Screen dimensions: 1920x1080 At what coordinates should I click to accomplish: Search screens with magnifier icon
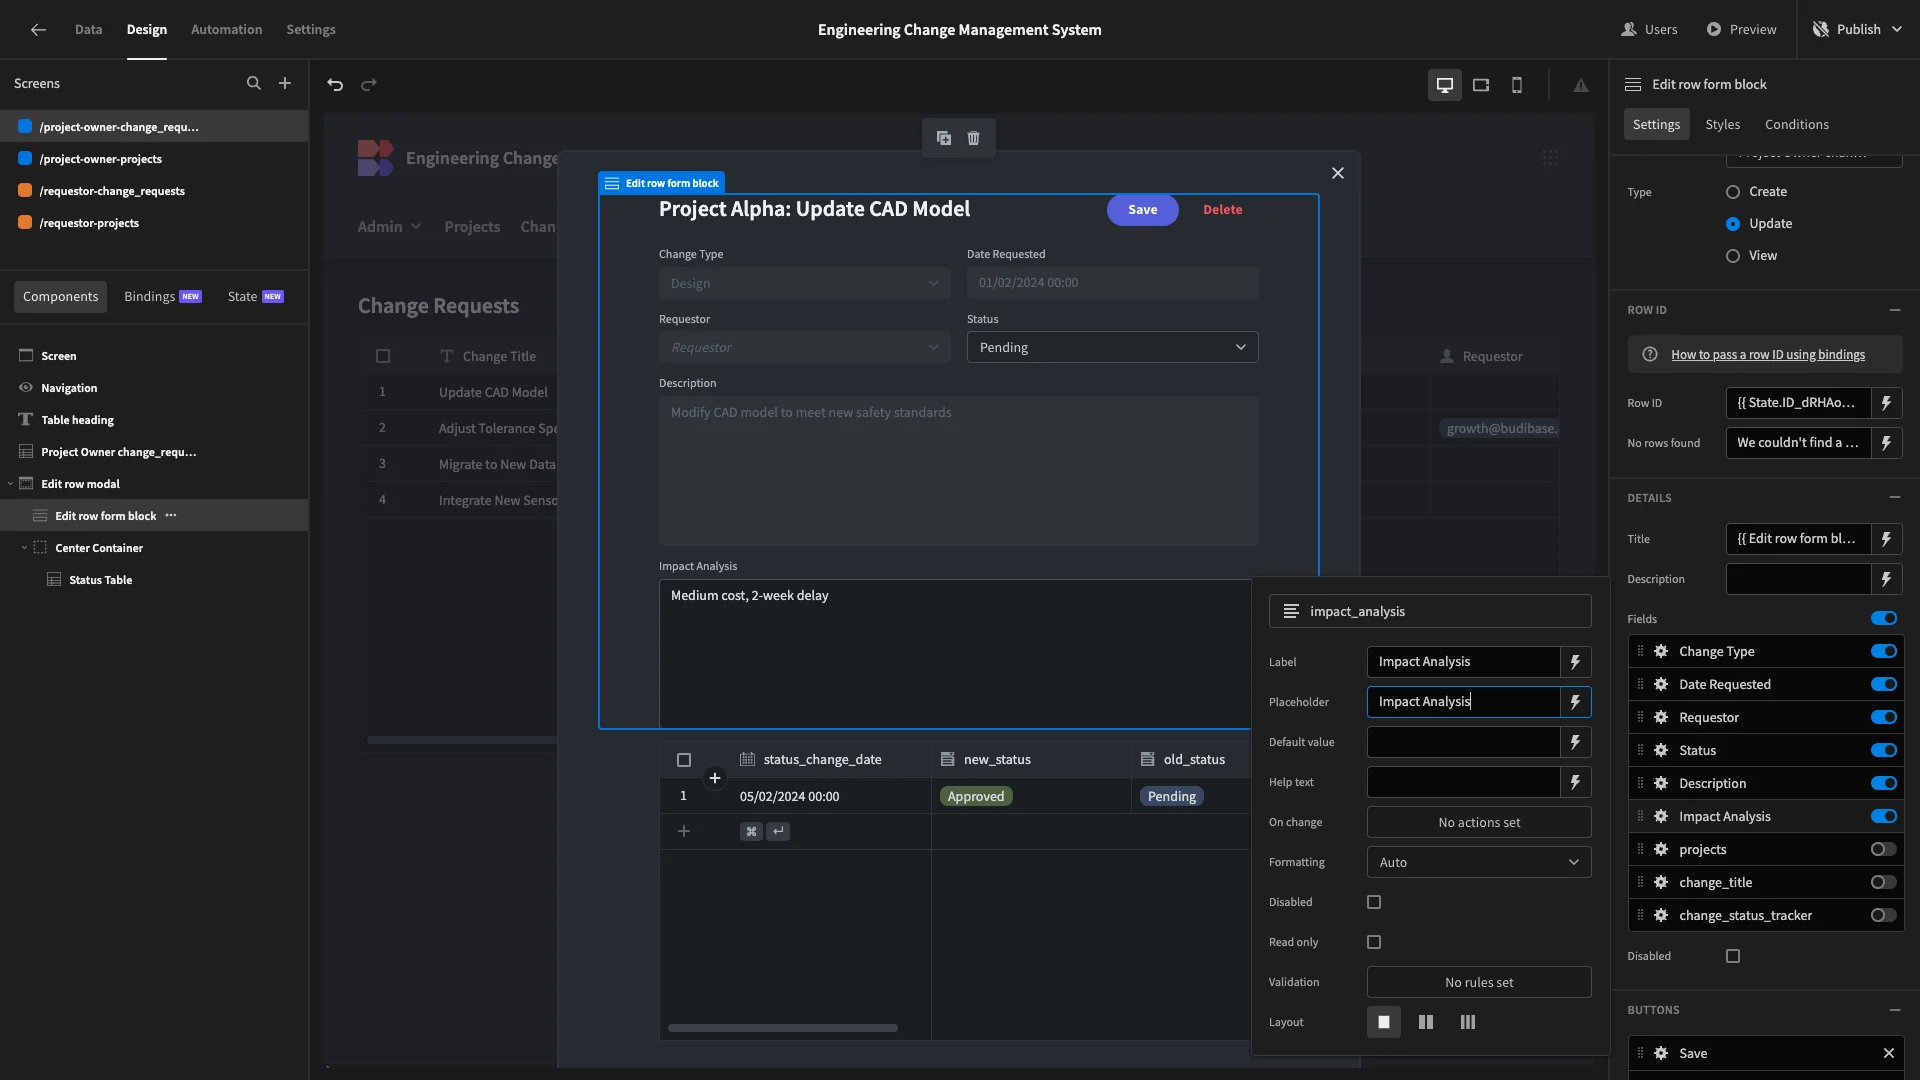254,84
